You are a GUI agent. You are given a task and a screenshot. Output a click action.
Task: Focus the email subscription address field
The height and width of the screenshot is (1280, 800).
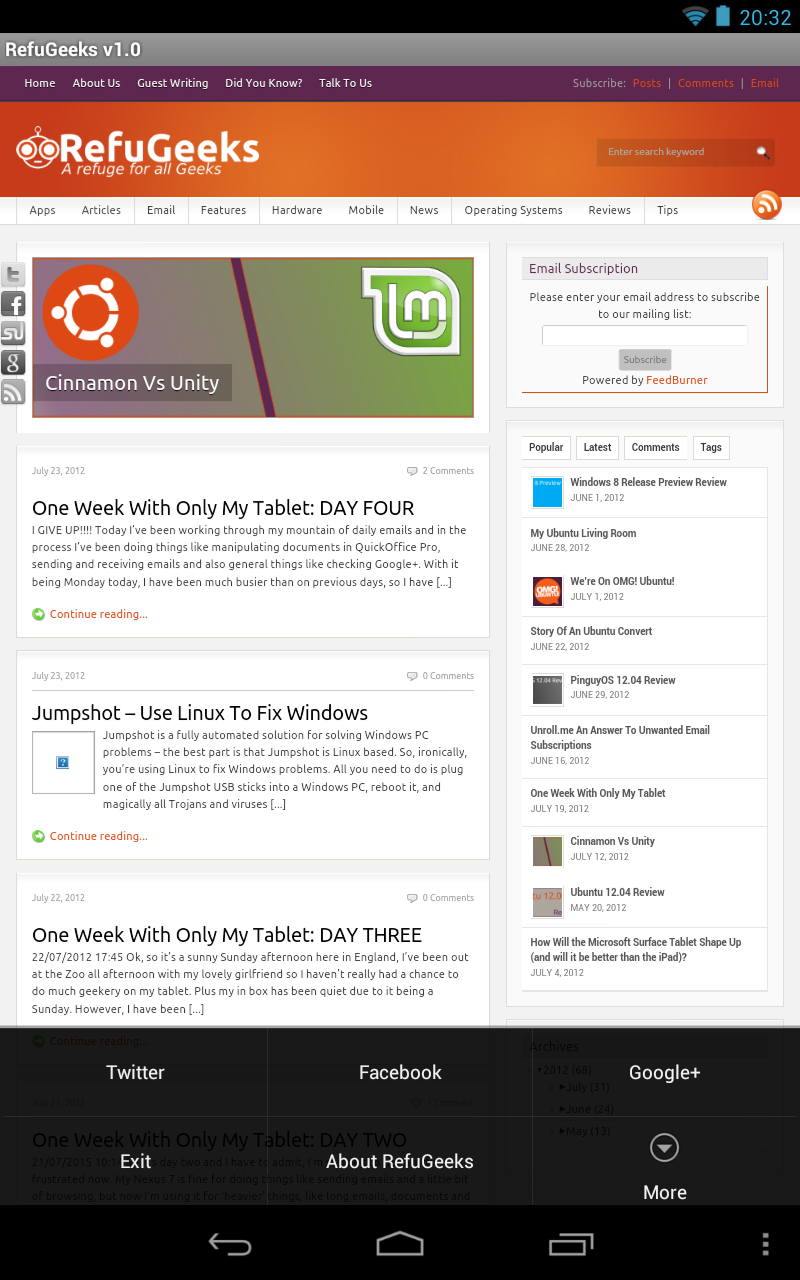coord(644,336)
